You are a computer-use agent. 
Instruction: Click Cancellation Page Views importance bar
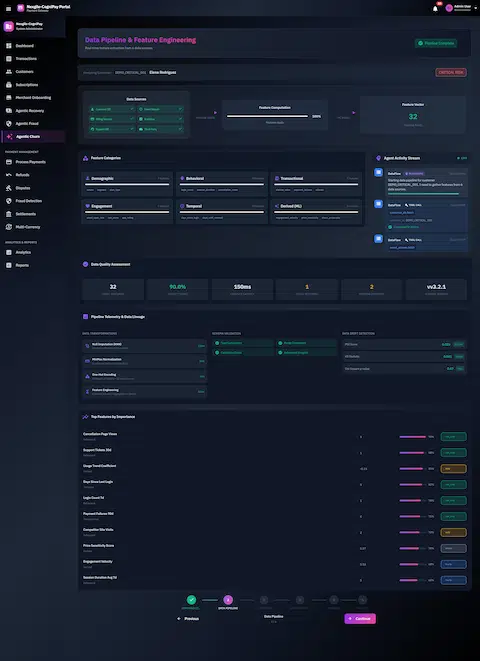[x=413, y=437]
